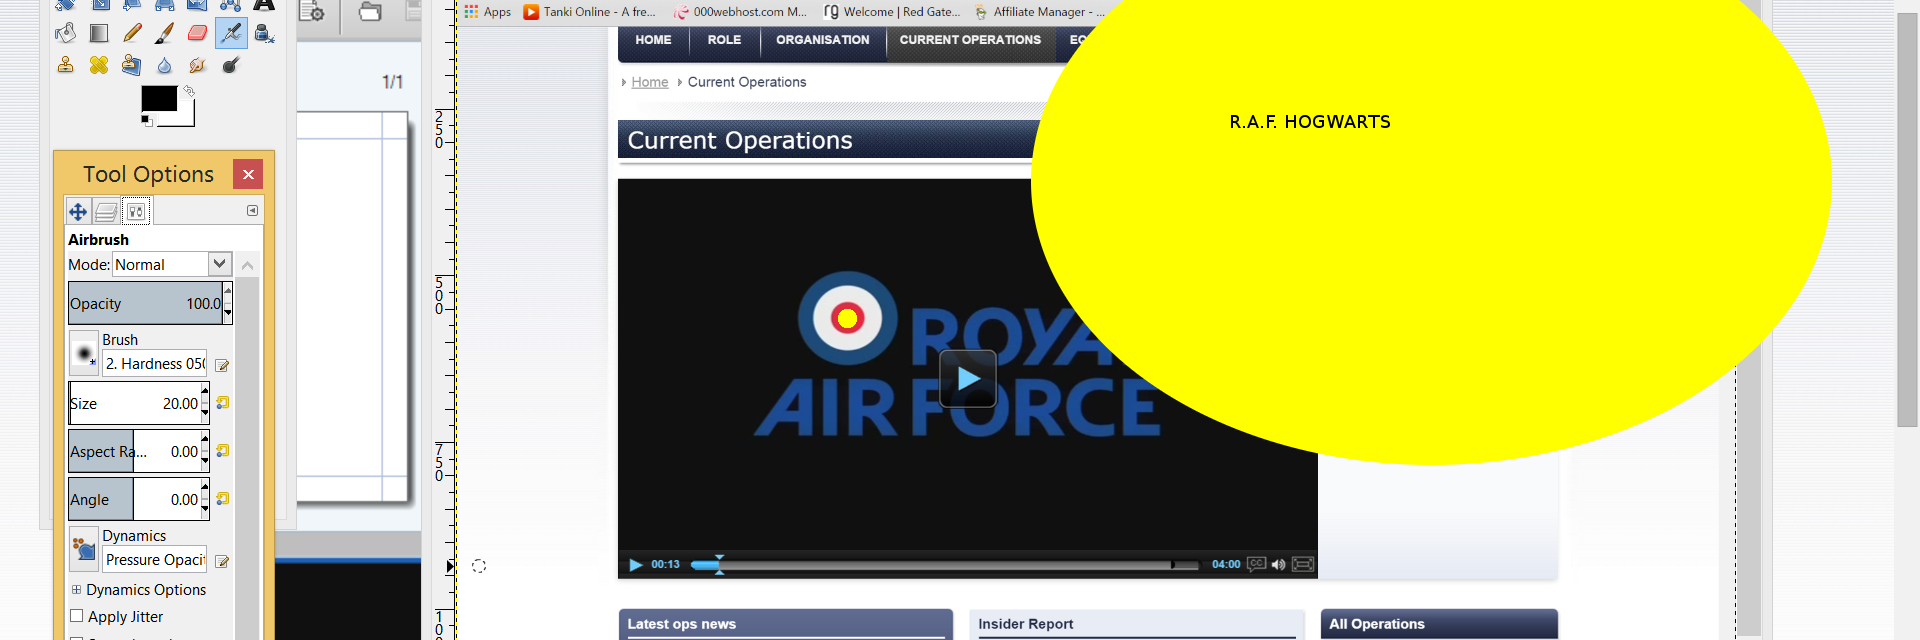Increase brush Size with the up arrow
Screen dimensions: 1920x640
205,392
